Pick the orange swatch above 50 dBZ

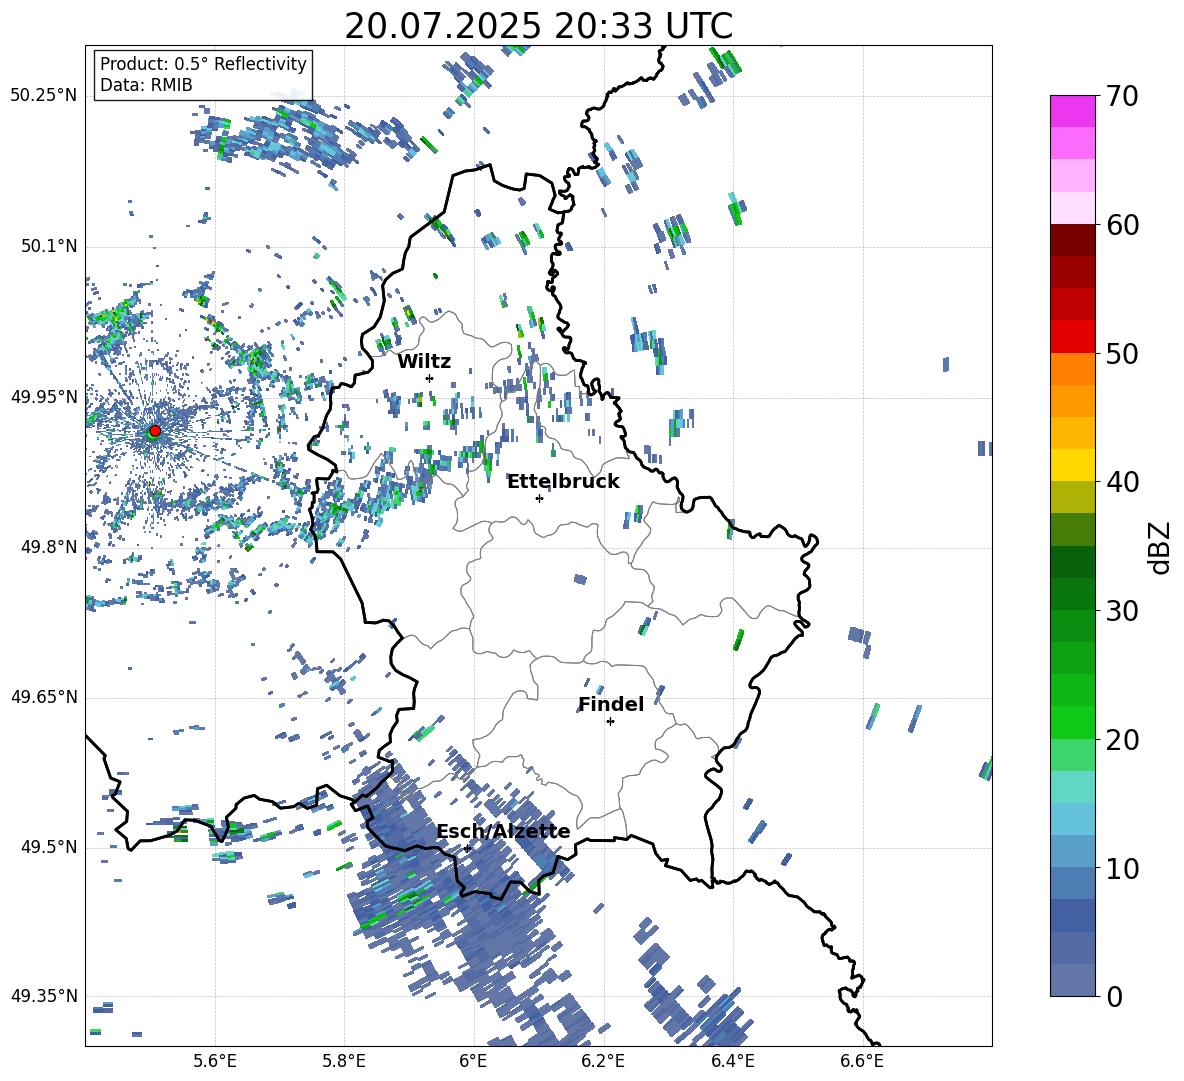1072,337
